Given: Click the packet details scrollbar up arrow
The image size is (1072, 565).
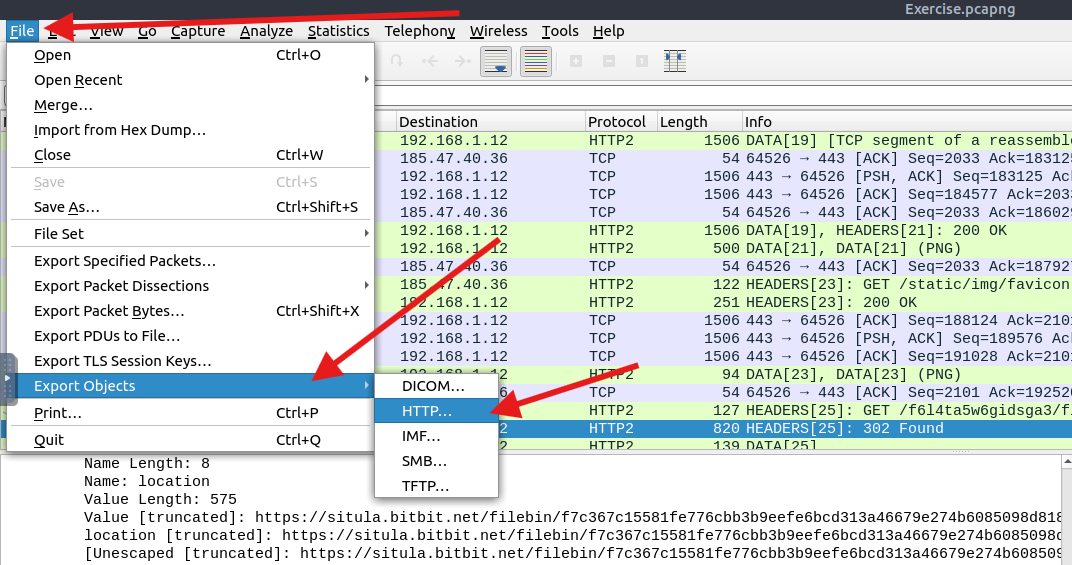Looking at the screenshot, I should [x=1067, y=463].
